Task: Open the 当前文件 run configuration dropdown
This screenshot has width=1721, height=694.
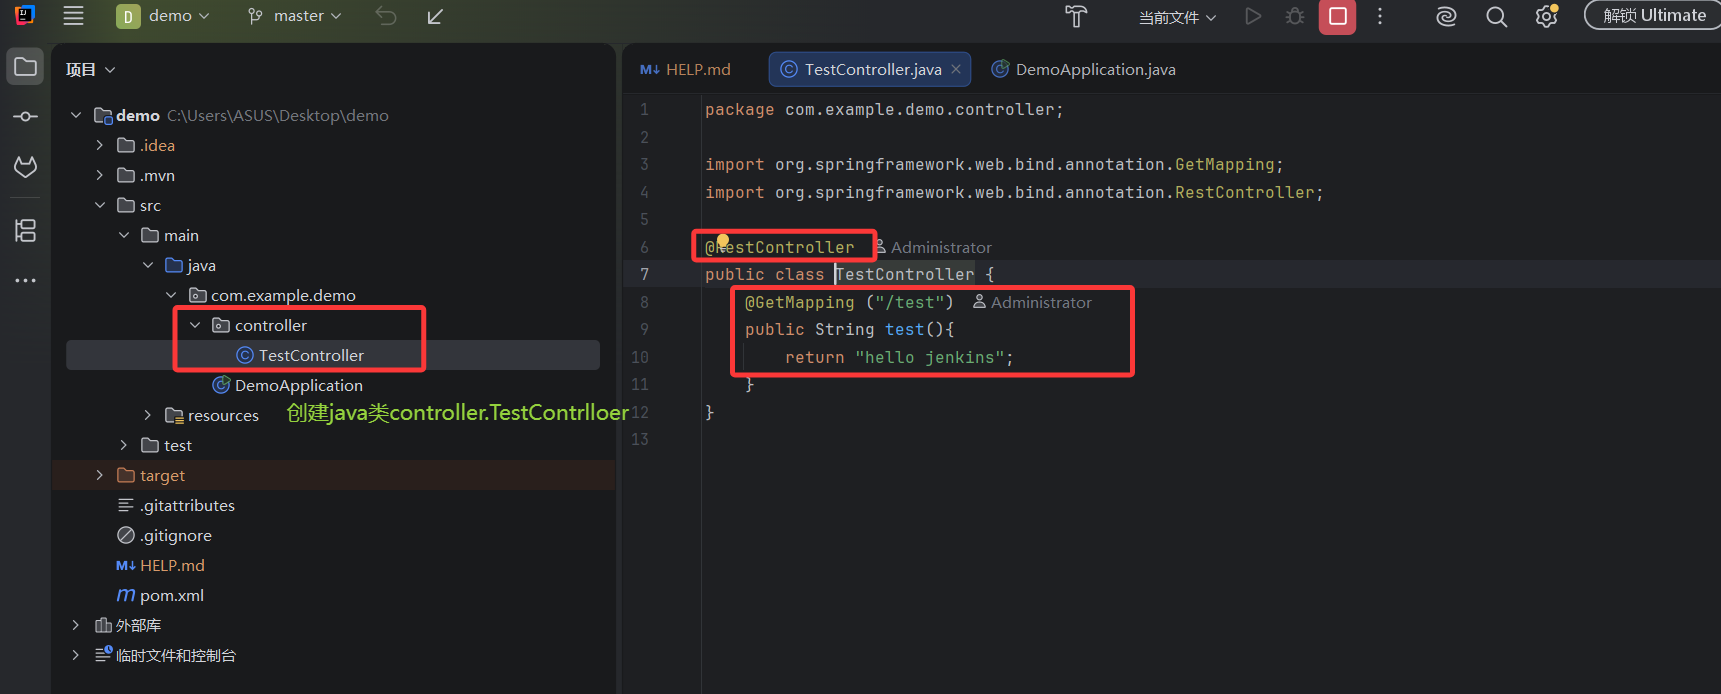Action: tap(1177, 17)
